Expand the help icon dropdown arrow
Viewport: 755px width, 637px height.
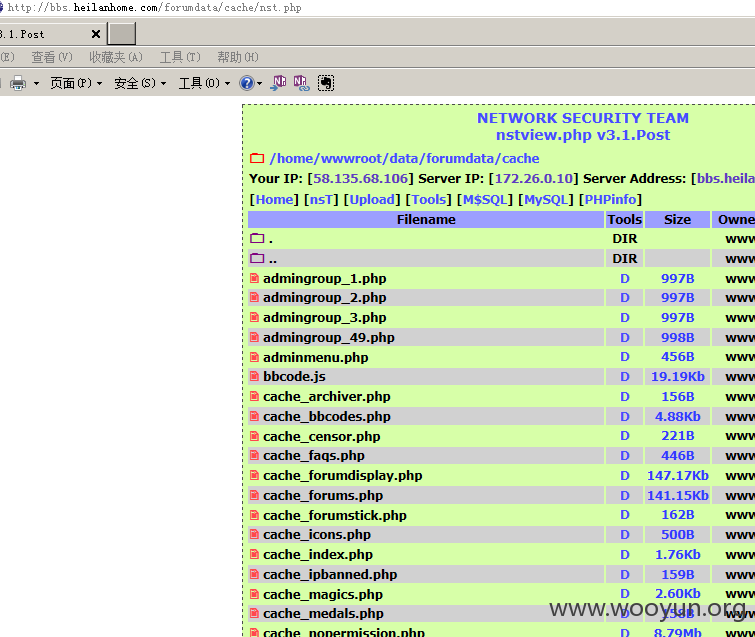point(260,83)
